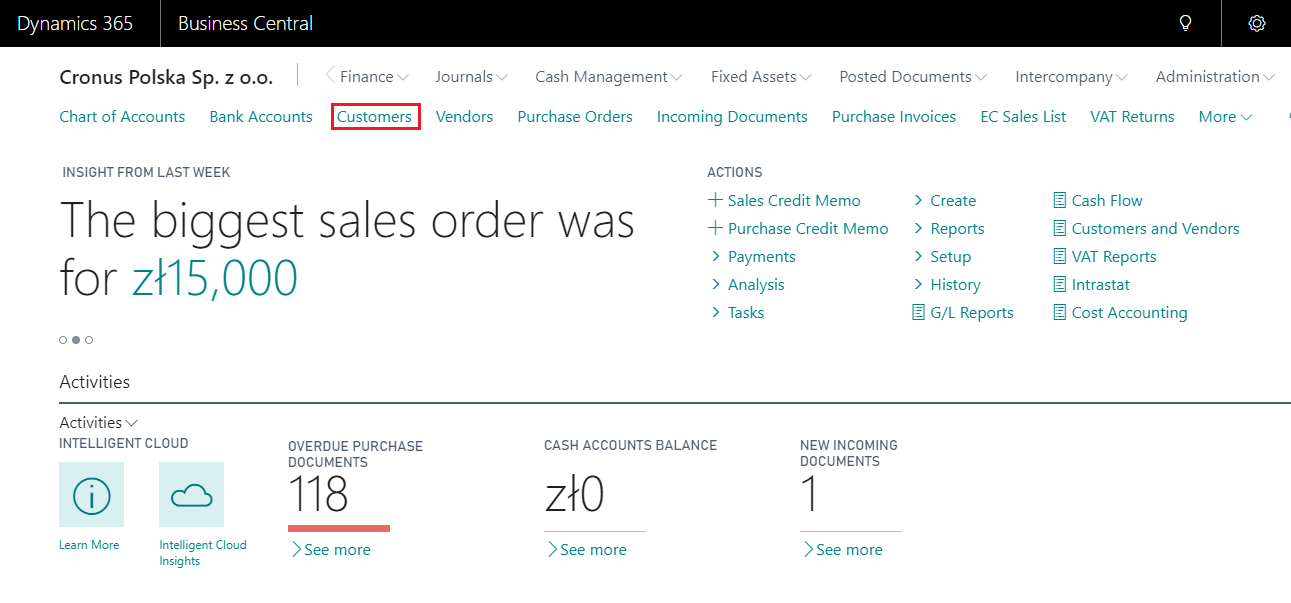
Task: Expand the Create actions group
Action: pos(944,200)
